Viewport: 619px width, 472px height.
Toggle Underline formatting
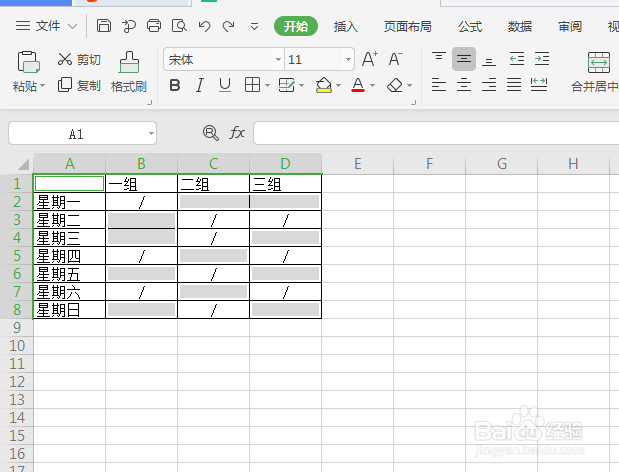click(225, 85)
